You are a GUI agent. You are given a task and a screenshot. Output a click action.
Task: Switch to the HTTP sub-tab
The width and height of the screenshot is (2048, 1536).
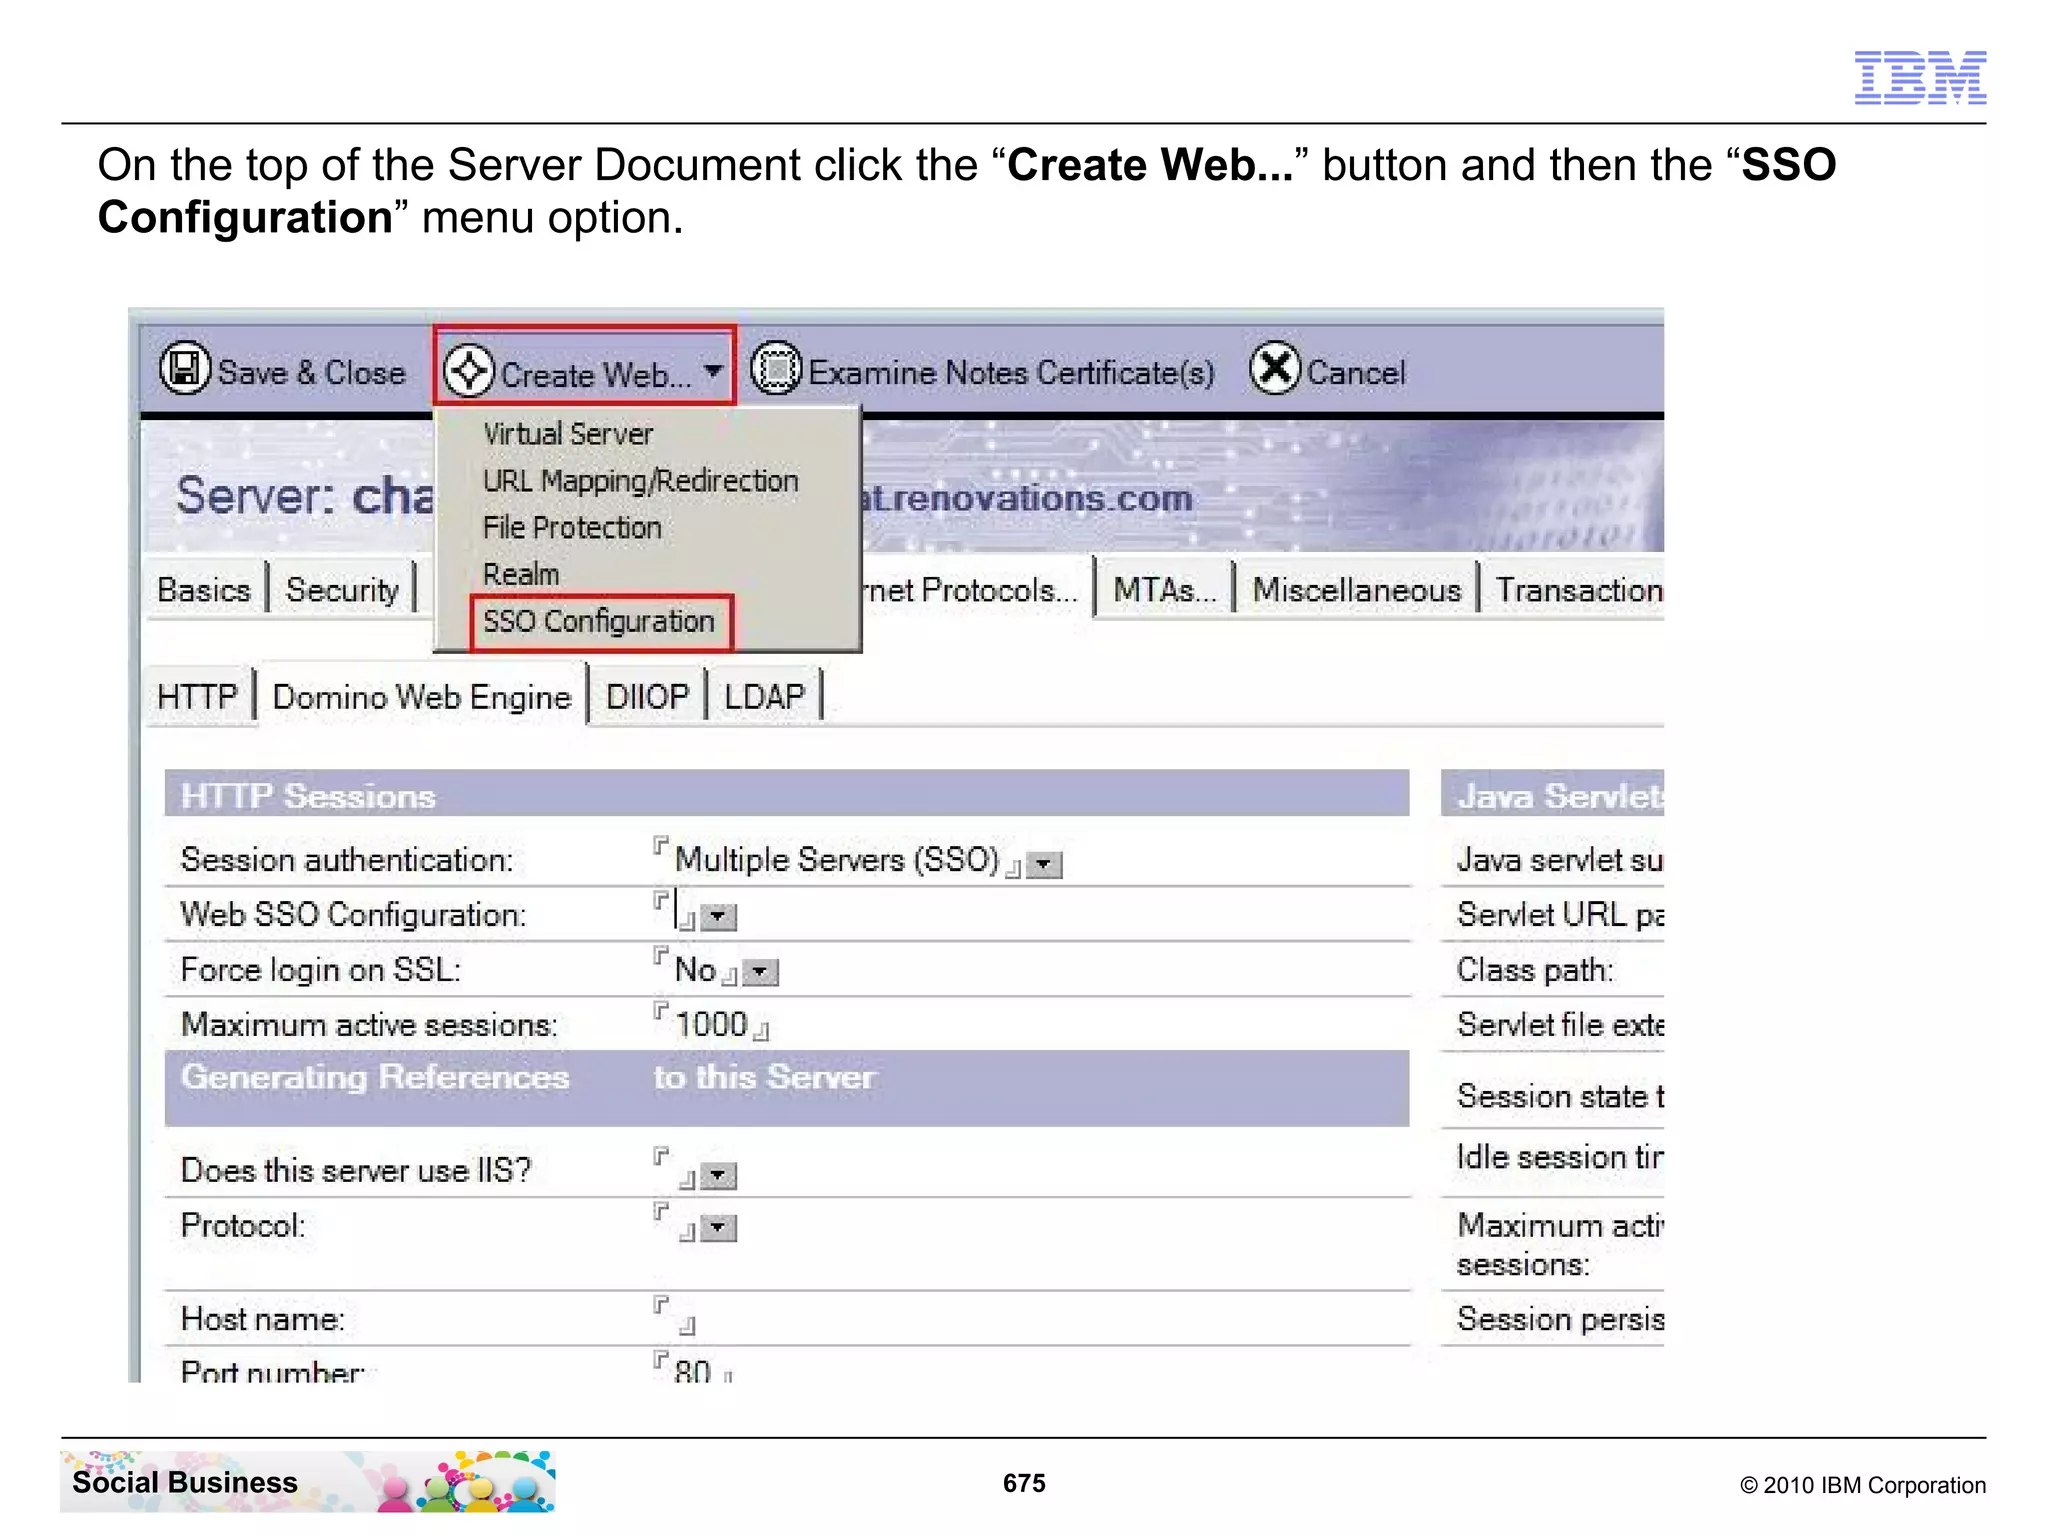198,696
